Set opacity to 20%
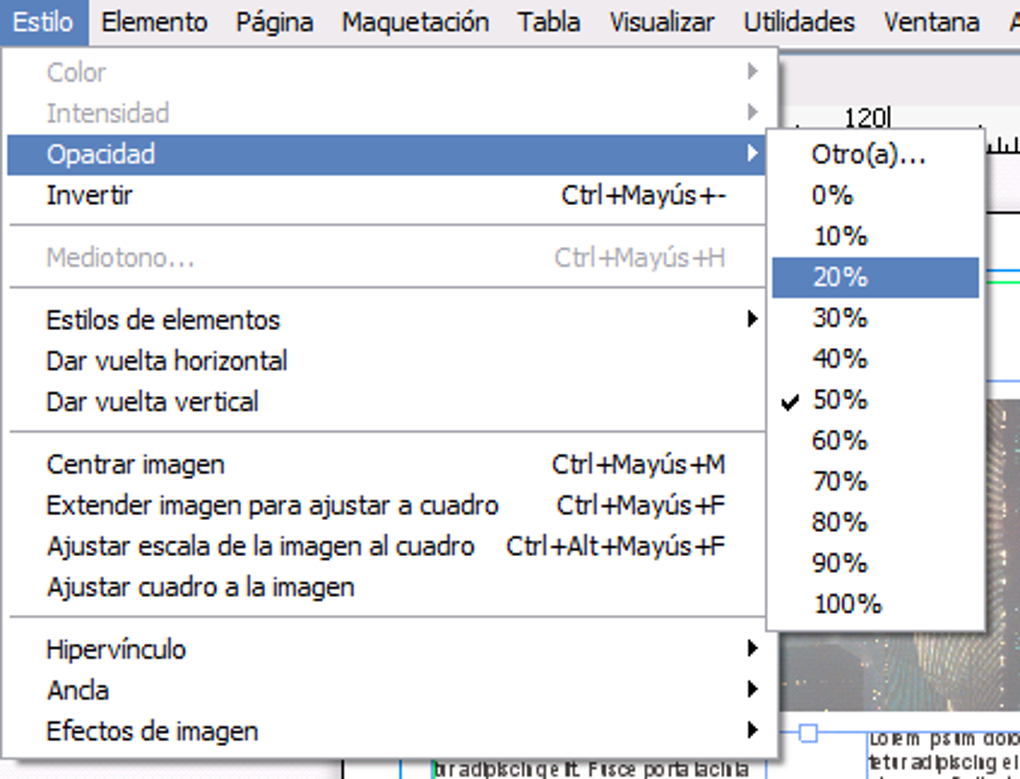This screenshot has width=1020, height=779. tap(840, 277)
